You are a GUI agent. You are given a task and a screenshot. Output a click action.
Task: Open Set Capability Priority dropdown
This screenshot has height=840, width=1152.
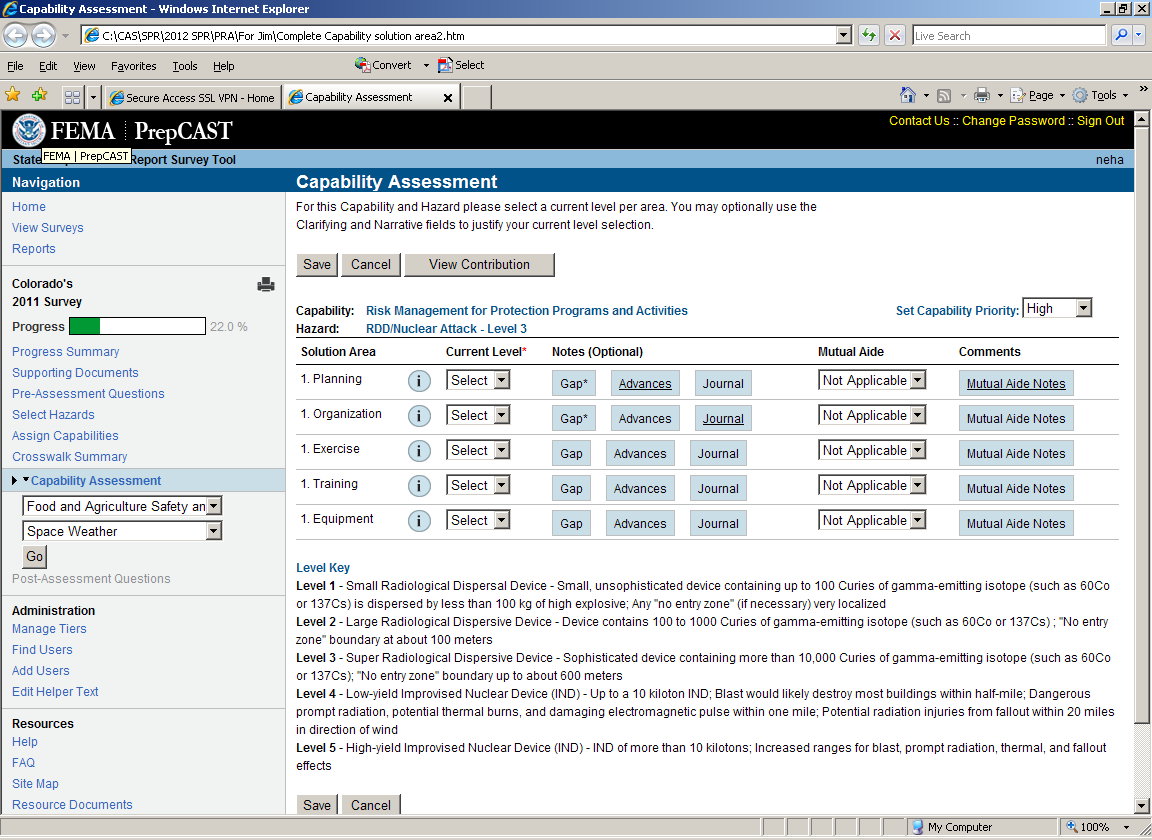point(1057,309)
